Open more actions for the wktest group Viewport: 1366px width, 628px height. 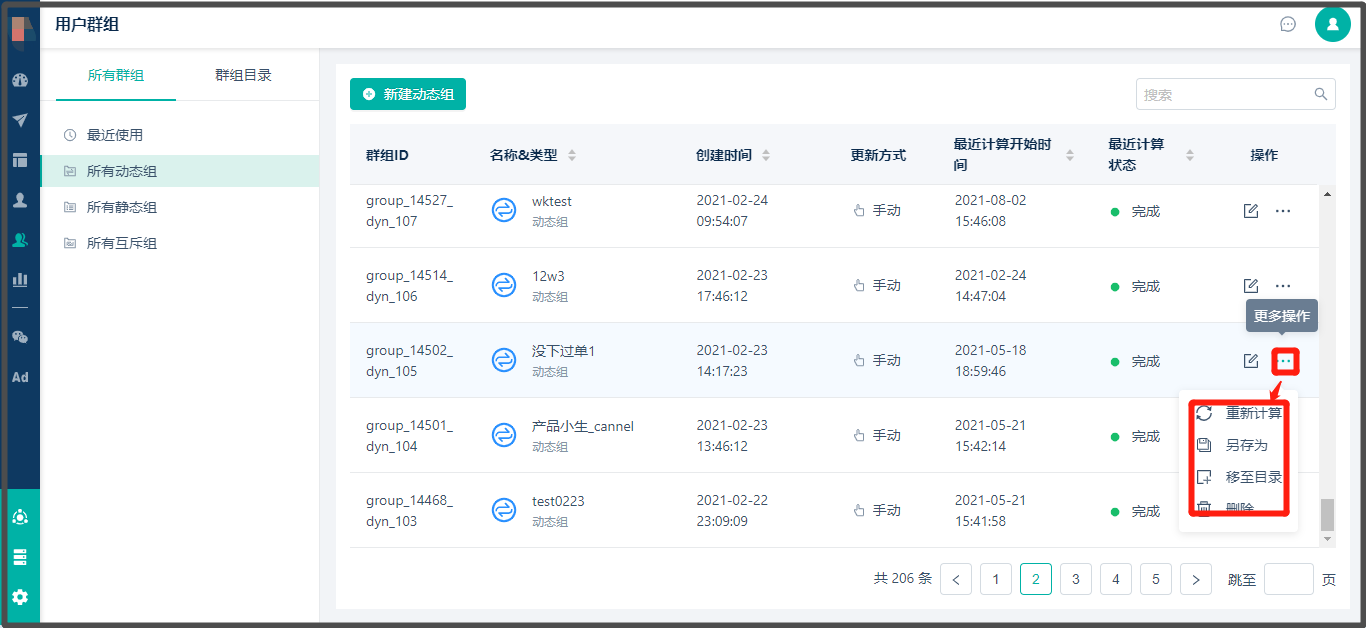click(x=1283, y=211)
